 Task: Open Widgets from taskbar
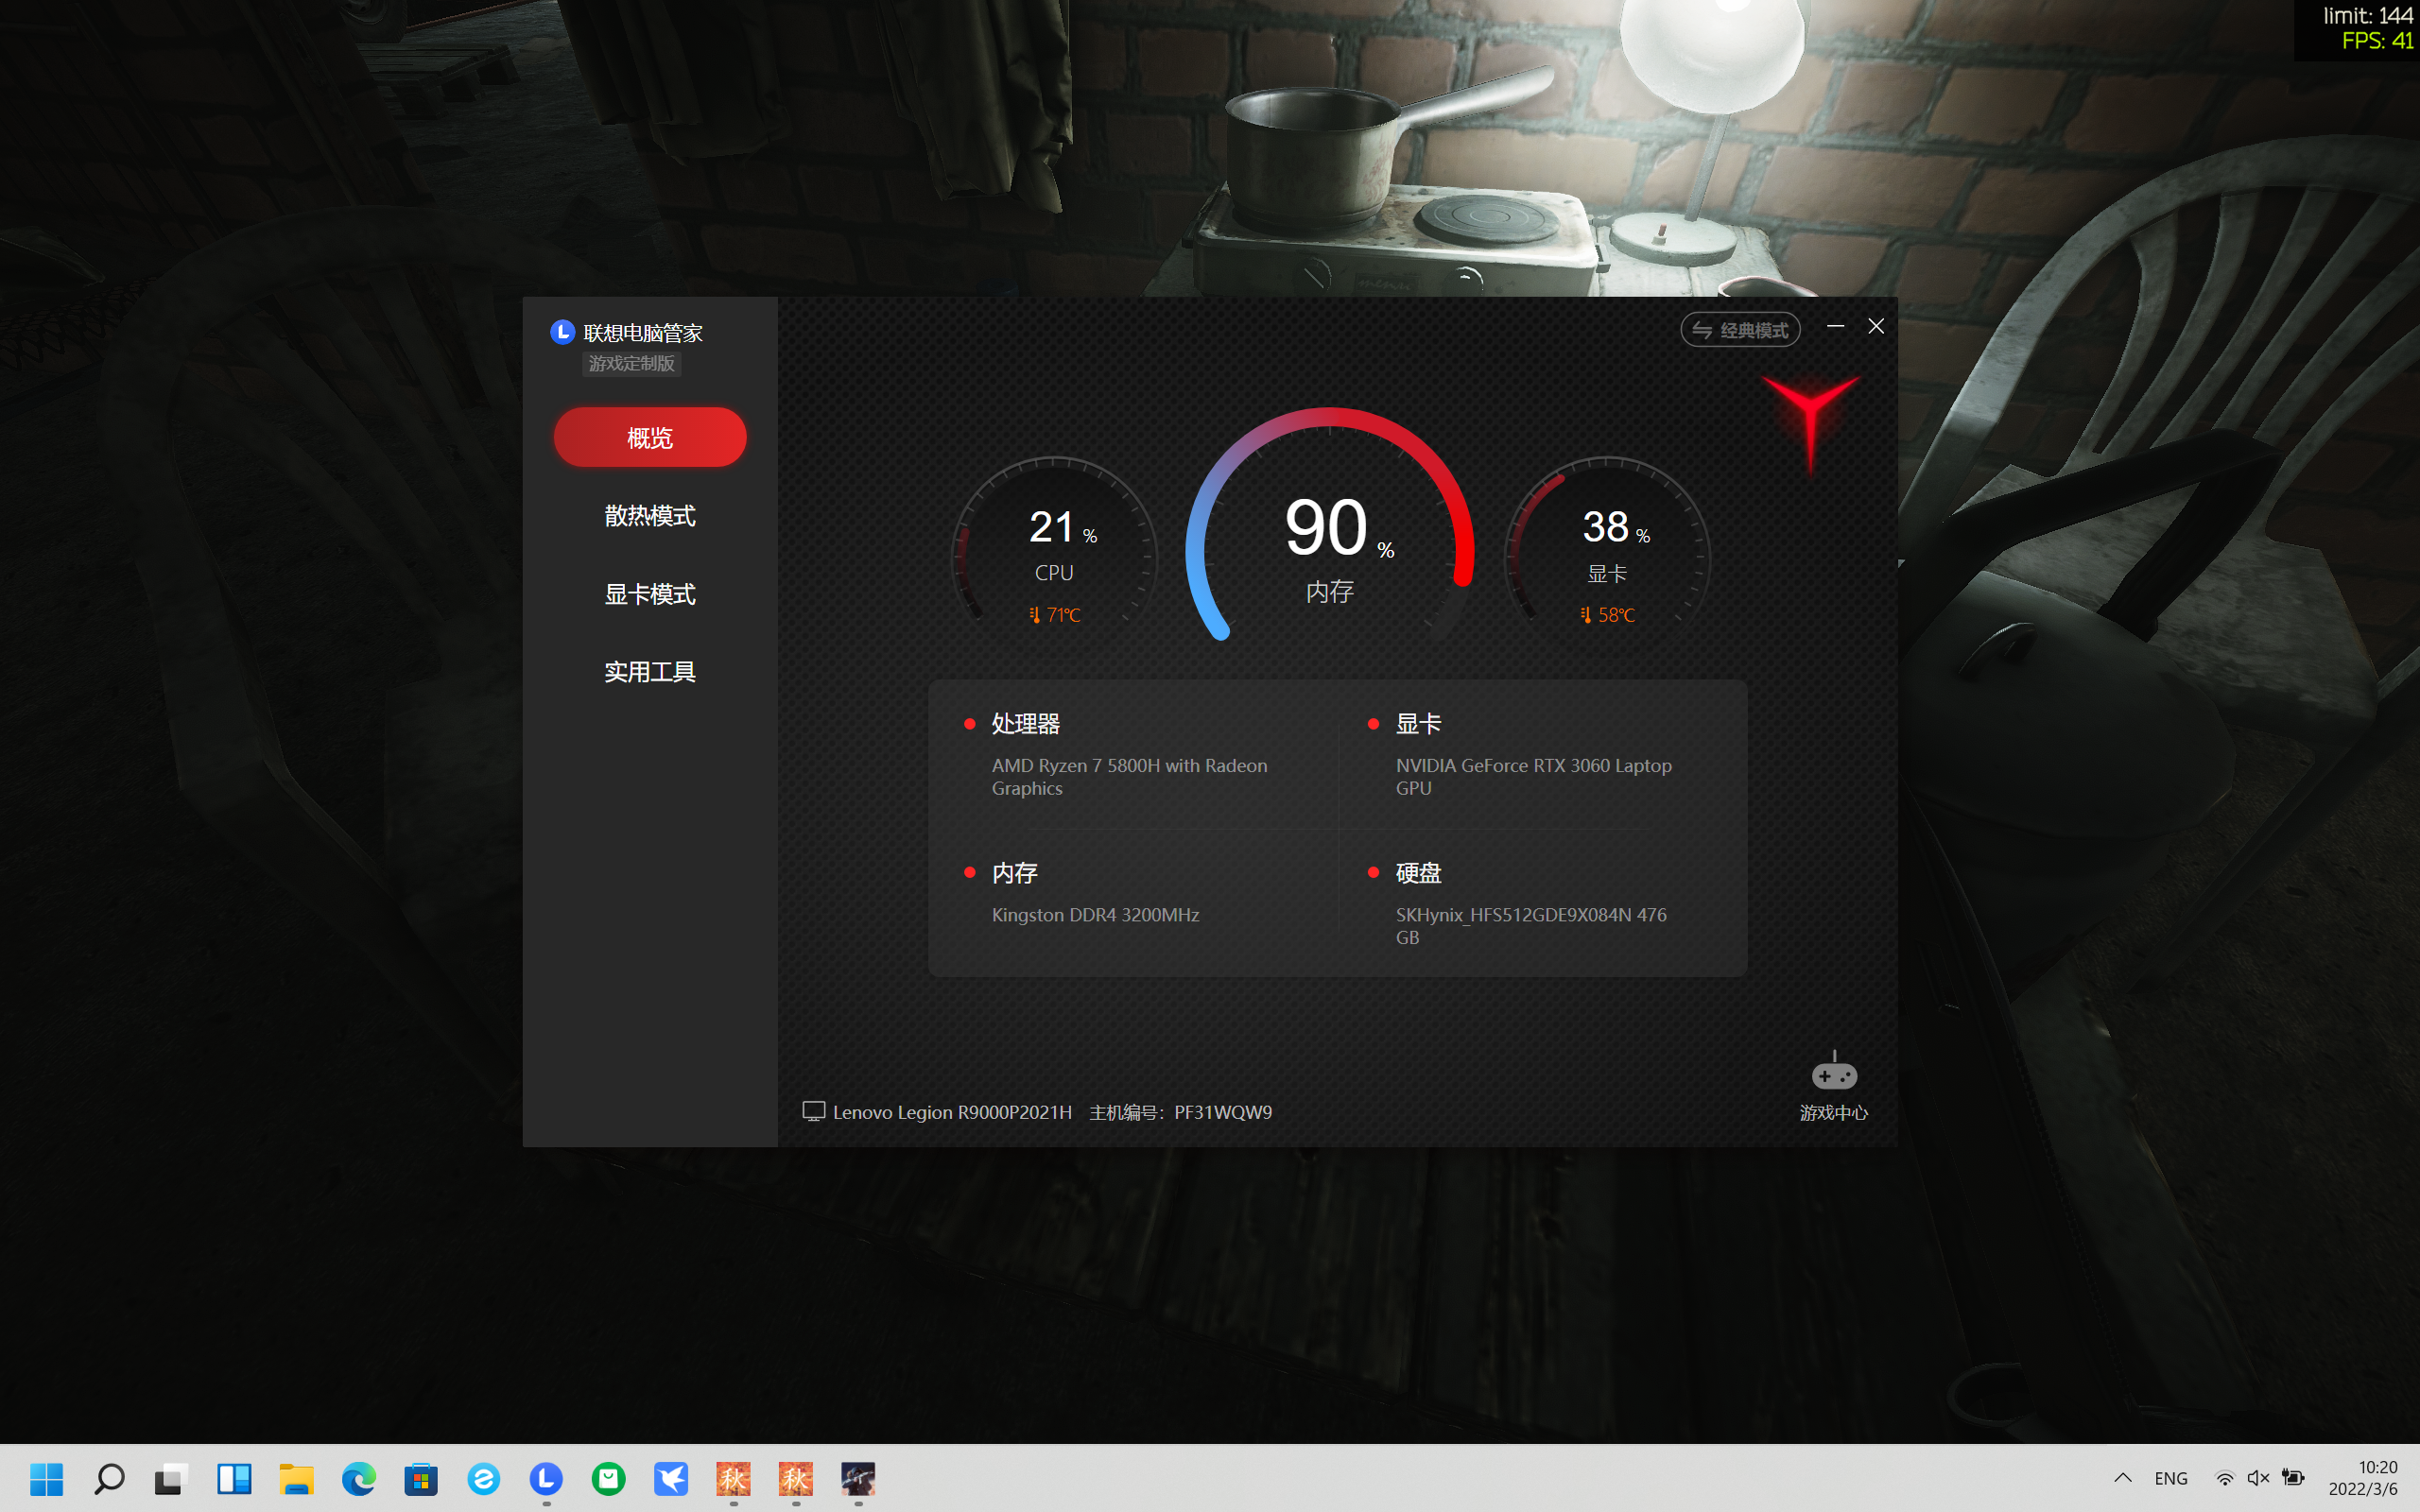pyautogui.click(x=234, y=1478)
